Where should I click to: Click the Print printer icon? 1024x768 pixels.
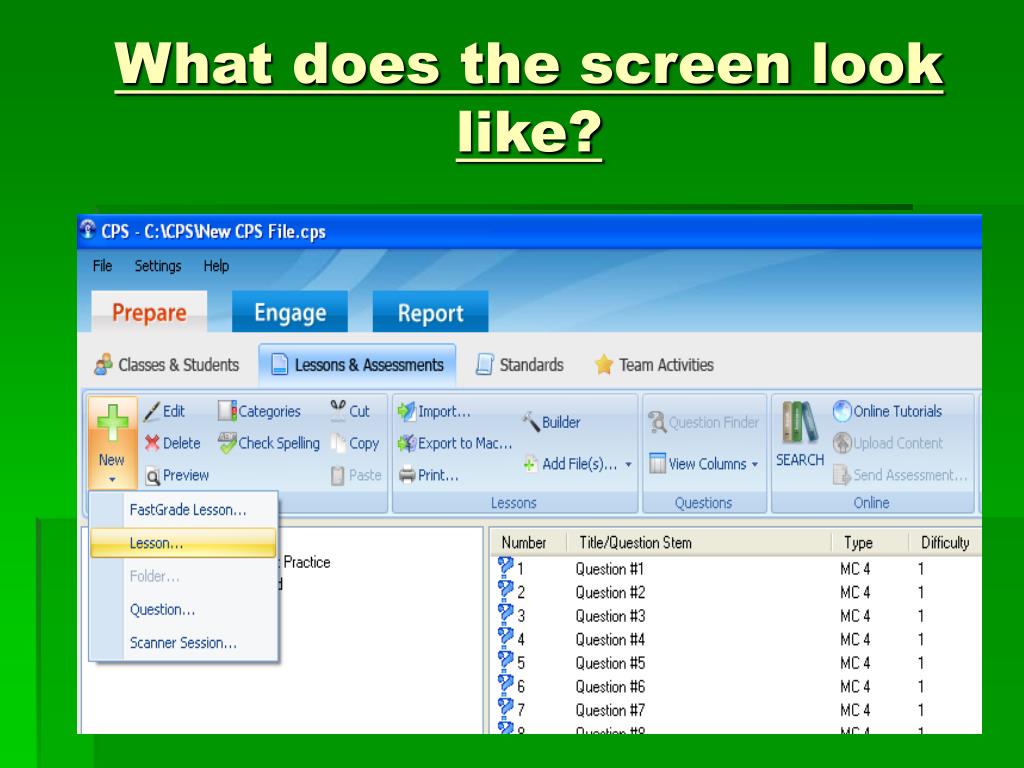point(407,475)
